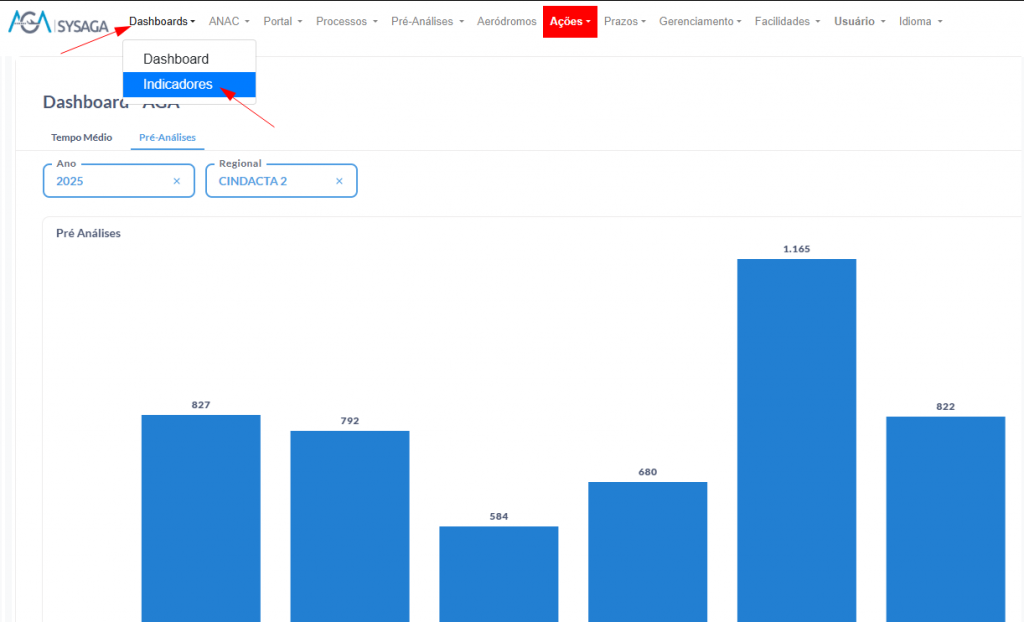Click the red Ações button
This screenshot has width=1024, height=622.
coord(570,21)
